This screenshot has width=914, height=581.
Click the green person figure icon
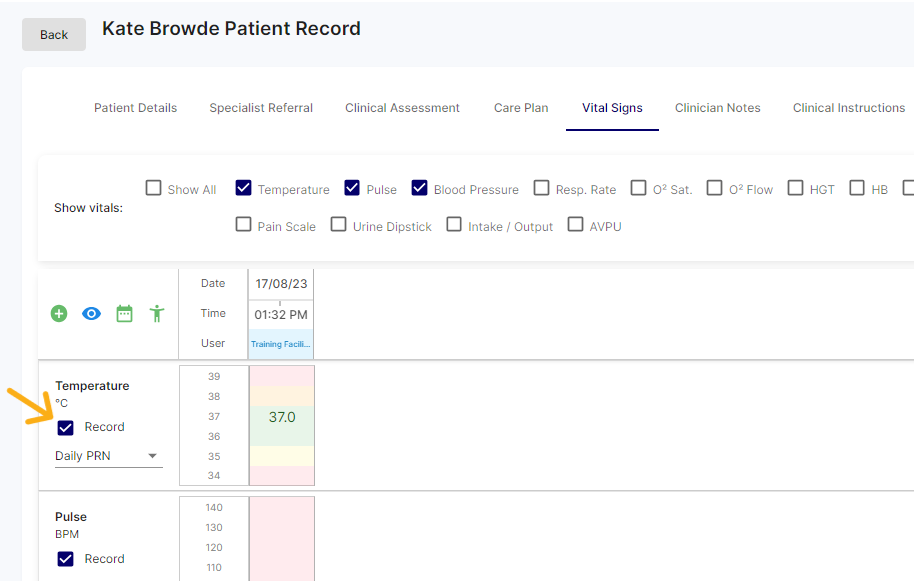(x=157, y=313)
